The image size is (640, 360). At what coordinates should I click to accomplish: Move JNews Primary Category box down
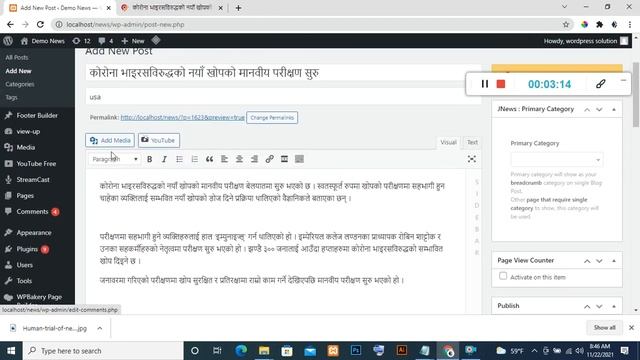[599, 109]
